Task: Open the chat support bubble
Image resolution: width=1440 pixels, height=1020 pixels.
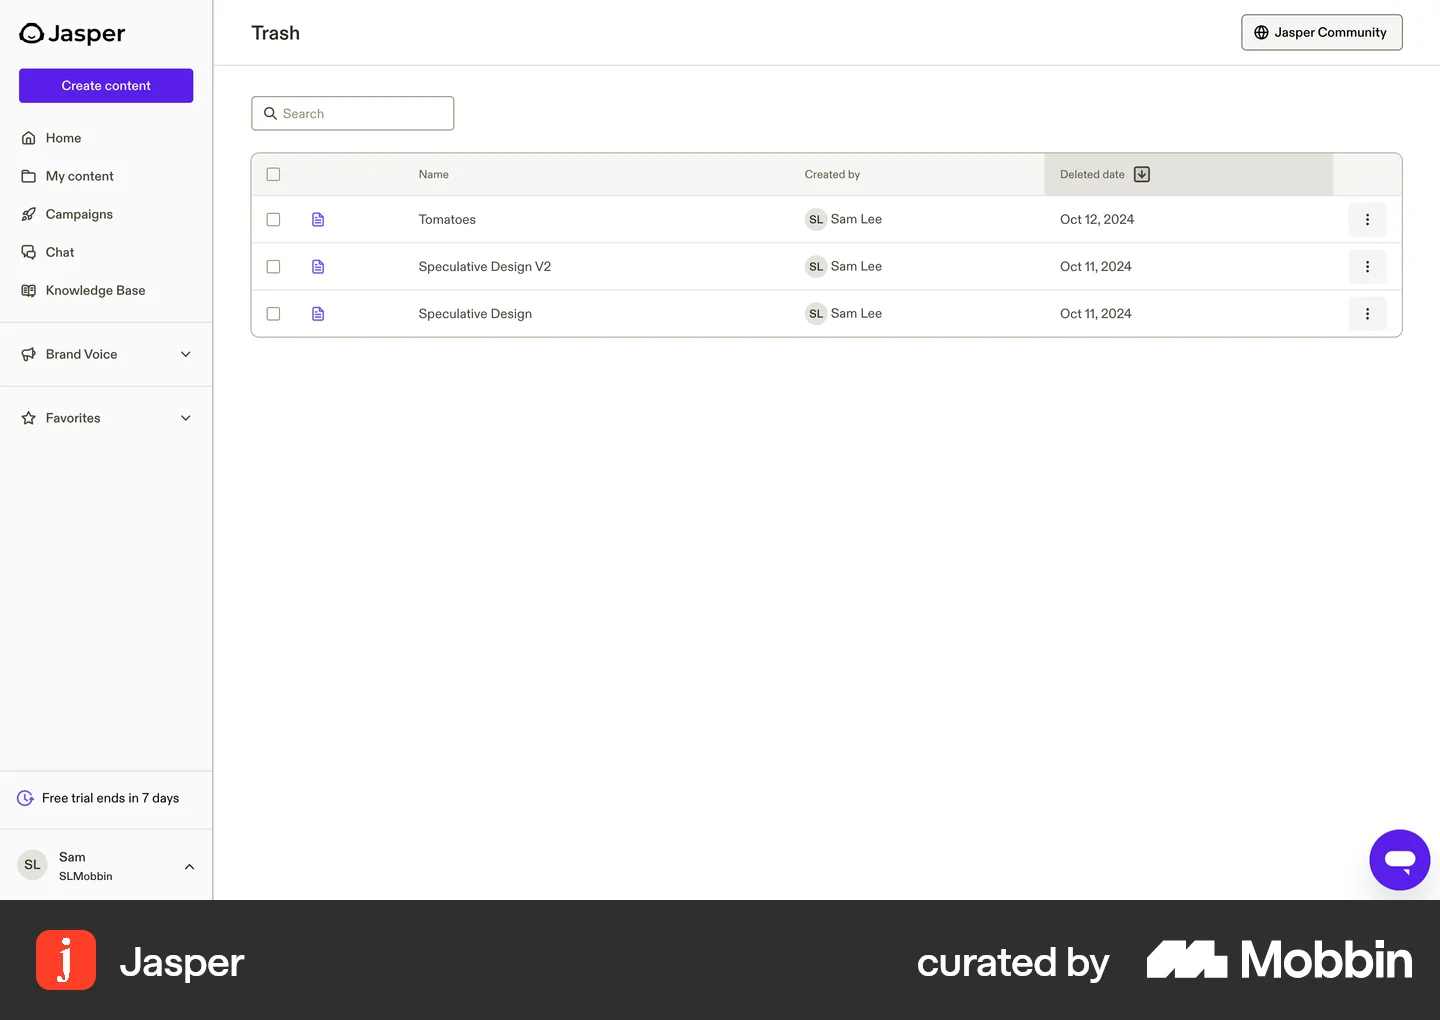Action: coord(1399,859)
